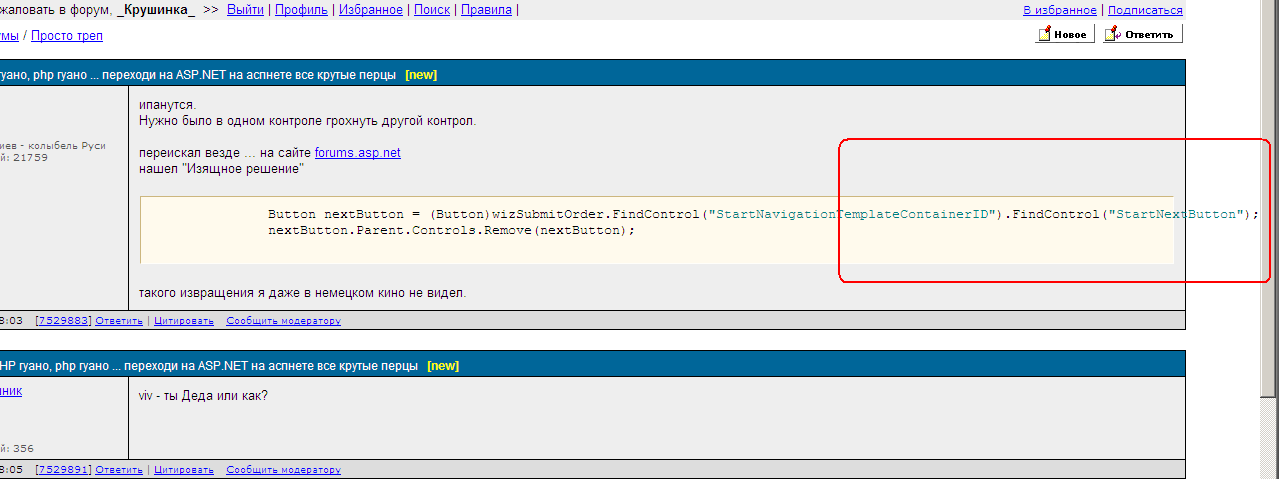Image resolution: width=1280 pixels, height=479 pixels.
Task: Subscribe using the Подписаться link
Action: click(1145, 10)
